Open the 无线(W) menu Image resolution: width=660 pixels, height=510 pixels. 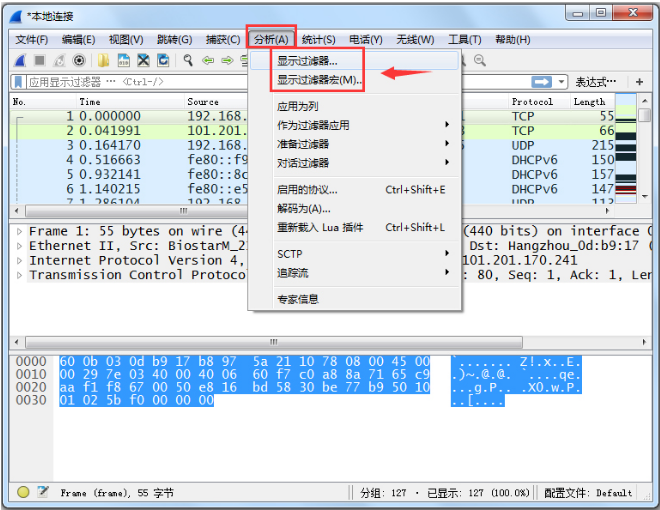coord(415,40)
